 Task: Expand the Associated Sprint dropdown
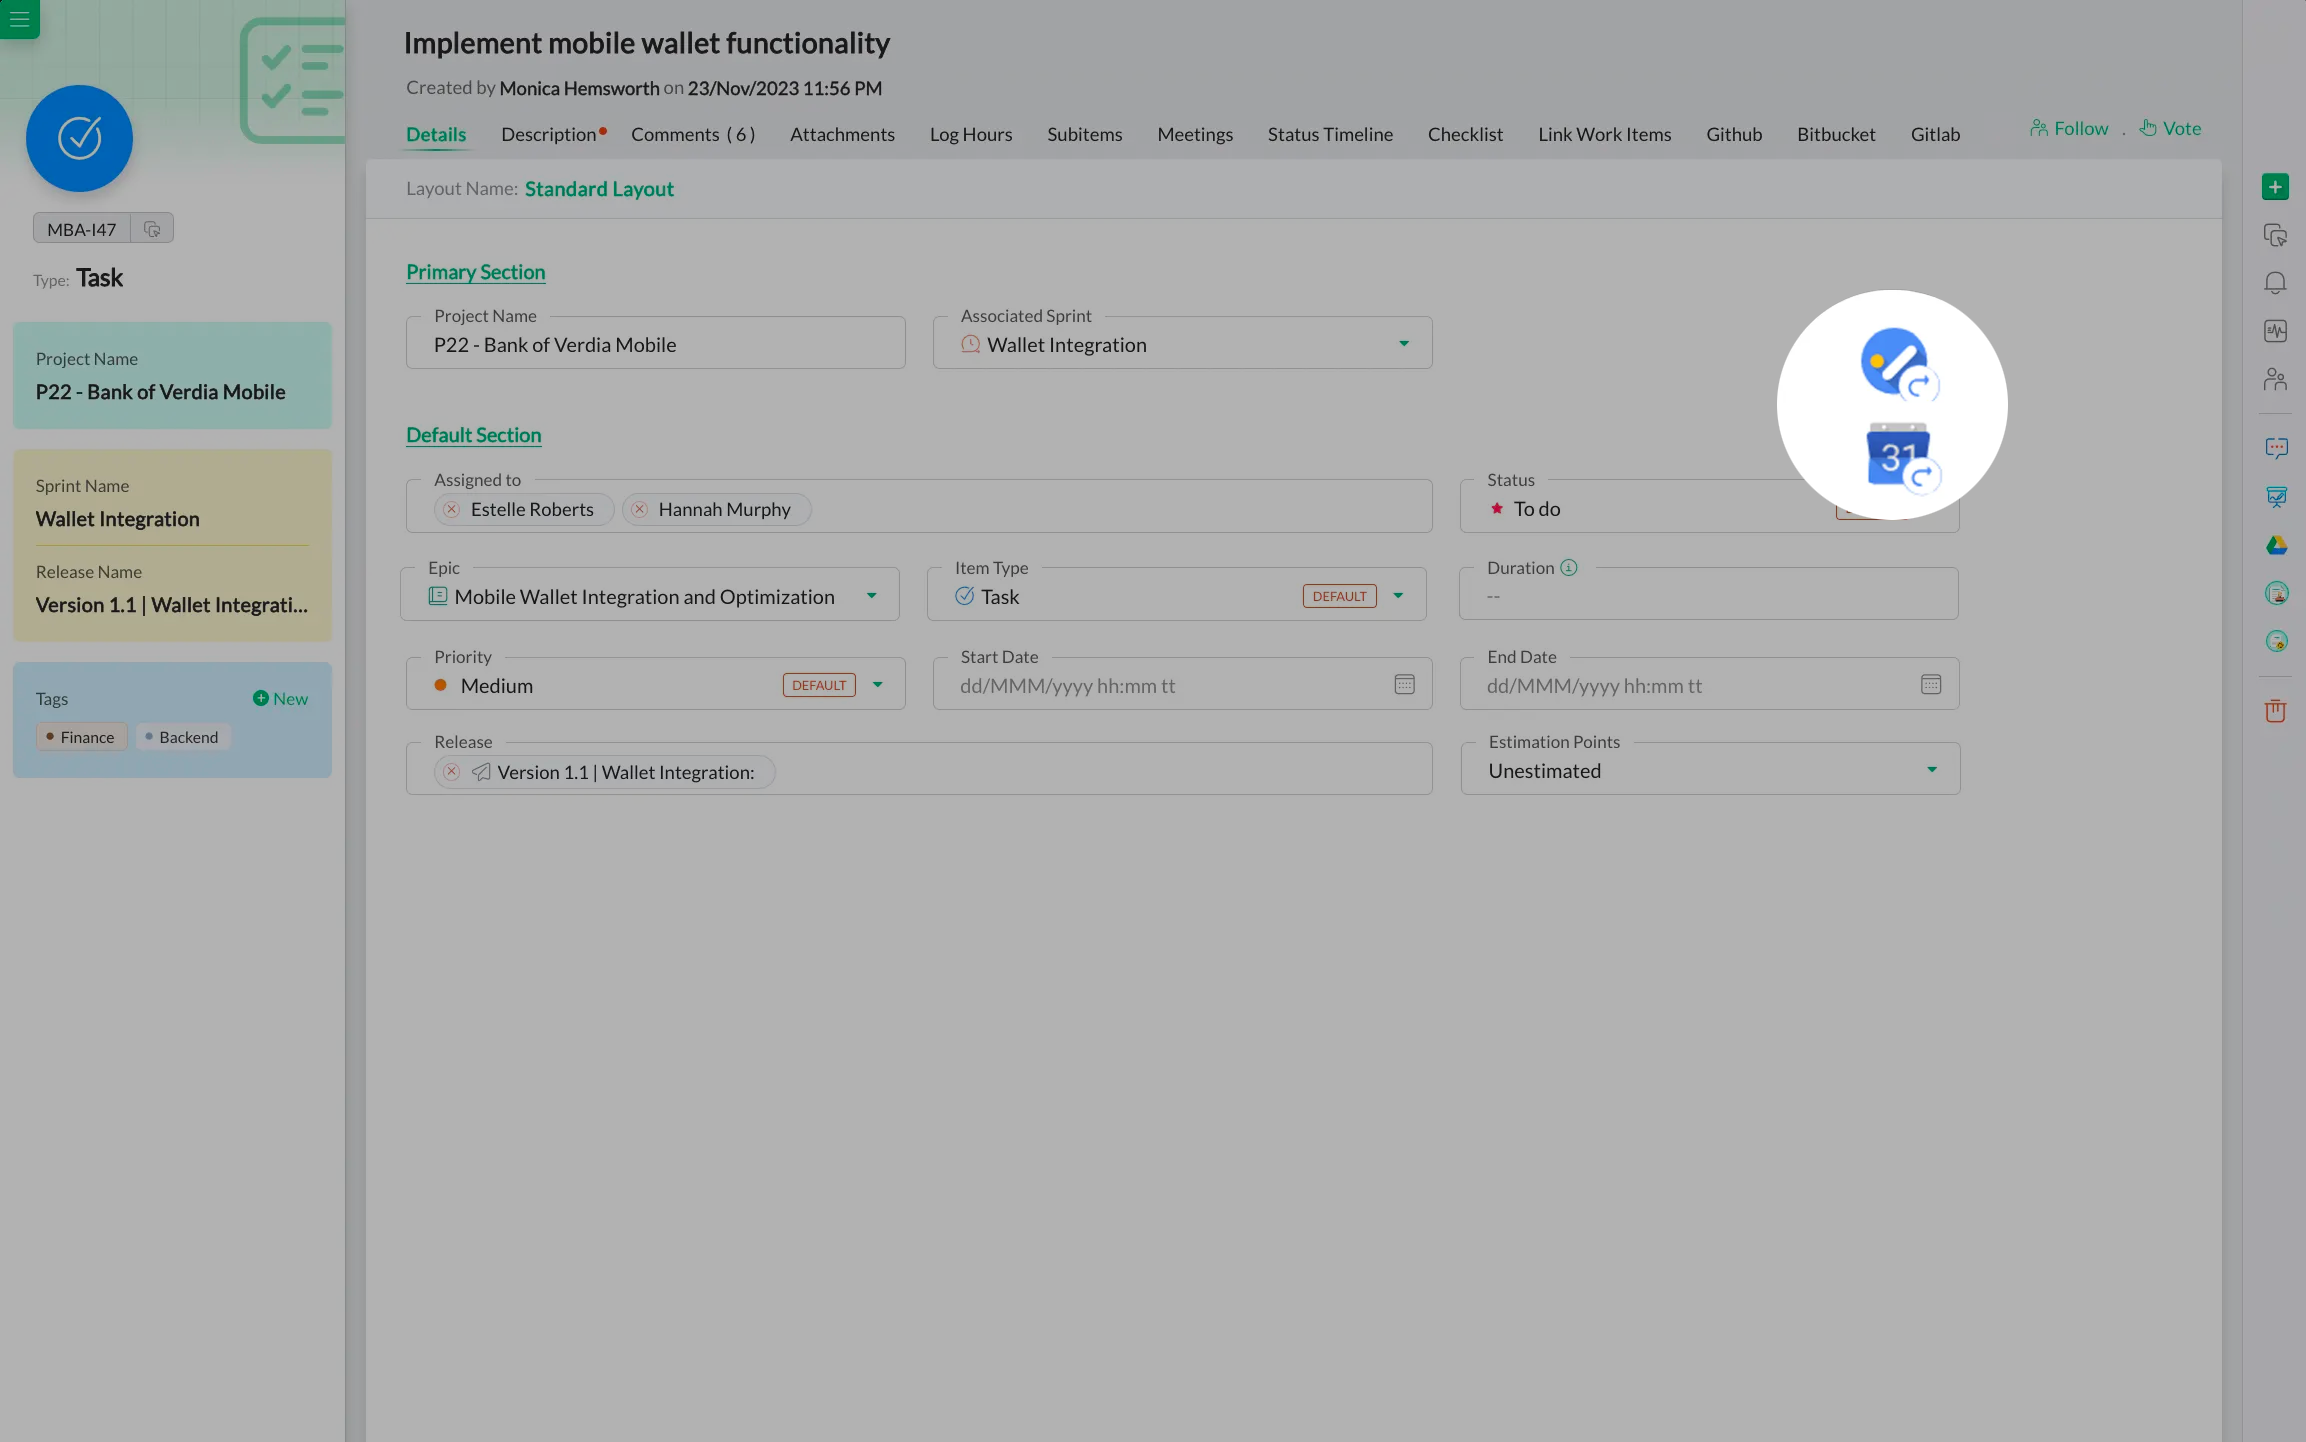1403,344
